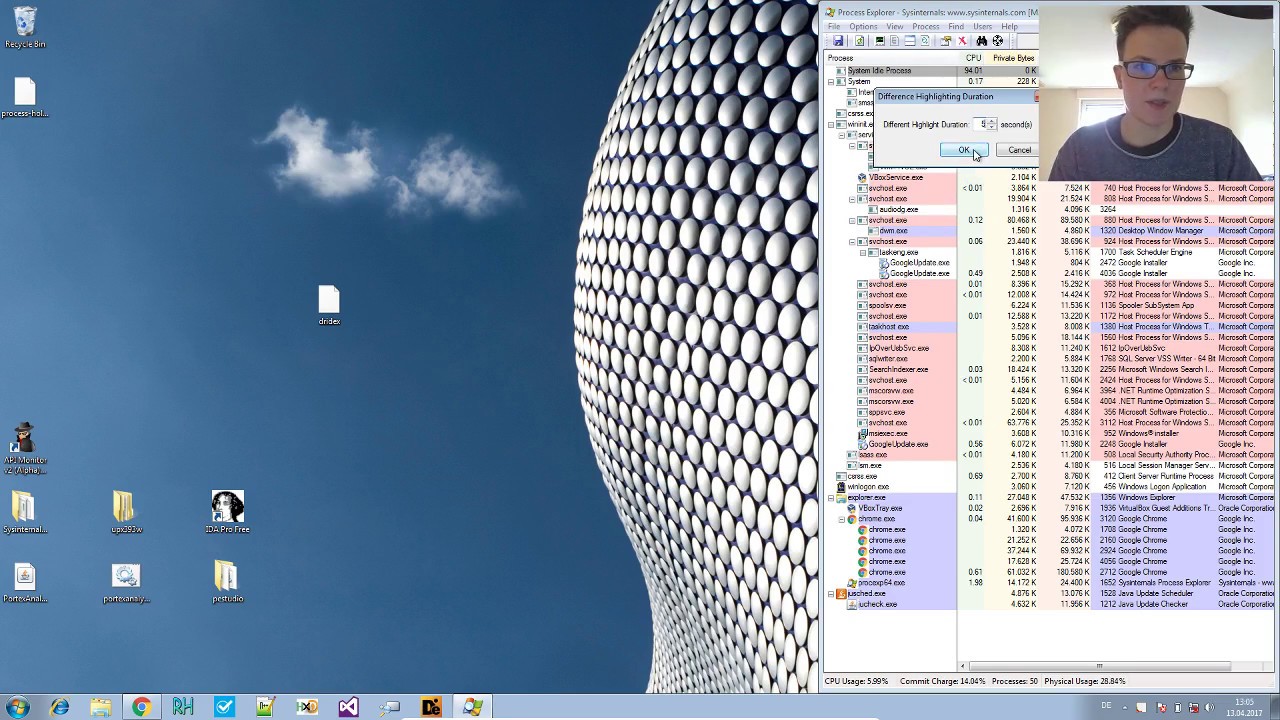Screen dimensions: 1280x720
Task: Open Windows Explorer folder from the taskbar
Action: (x=100, y=707)
